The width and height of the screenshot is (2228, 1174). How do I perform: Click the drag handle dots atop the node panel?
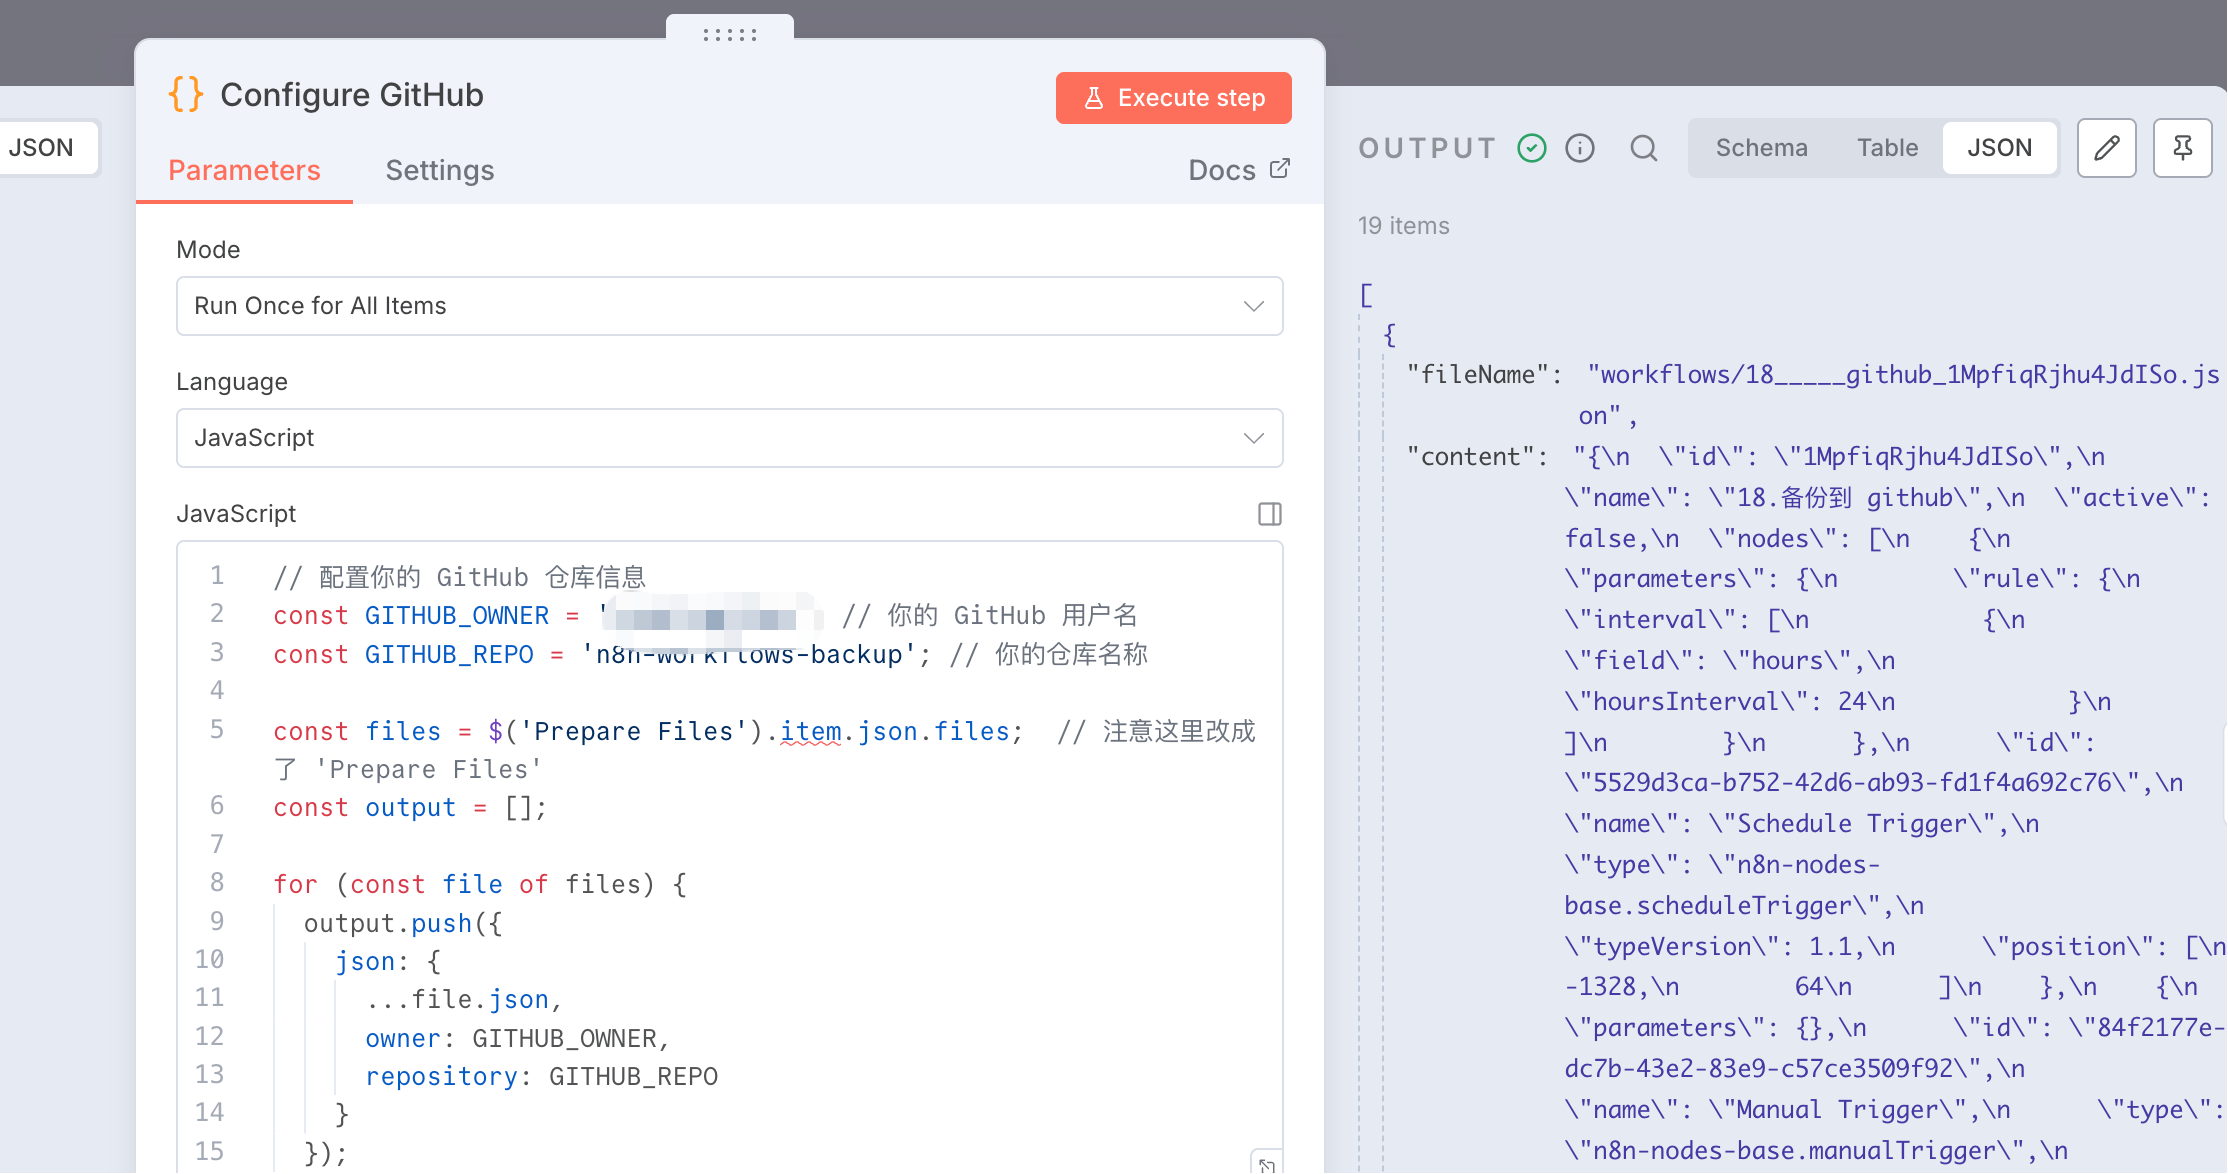[730, 34]
